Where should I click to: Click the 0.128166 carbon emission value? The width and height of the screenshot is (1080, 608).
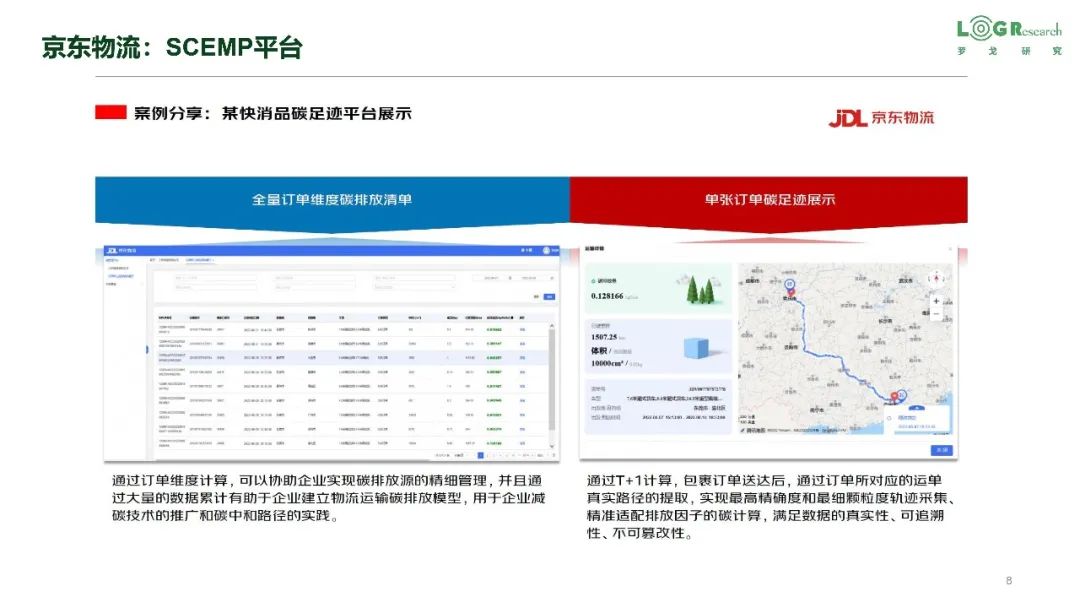607,296
